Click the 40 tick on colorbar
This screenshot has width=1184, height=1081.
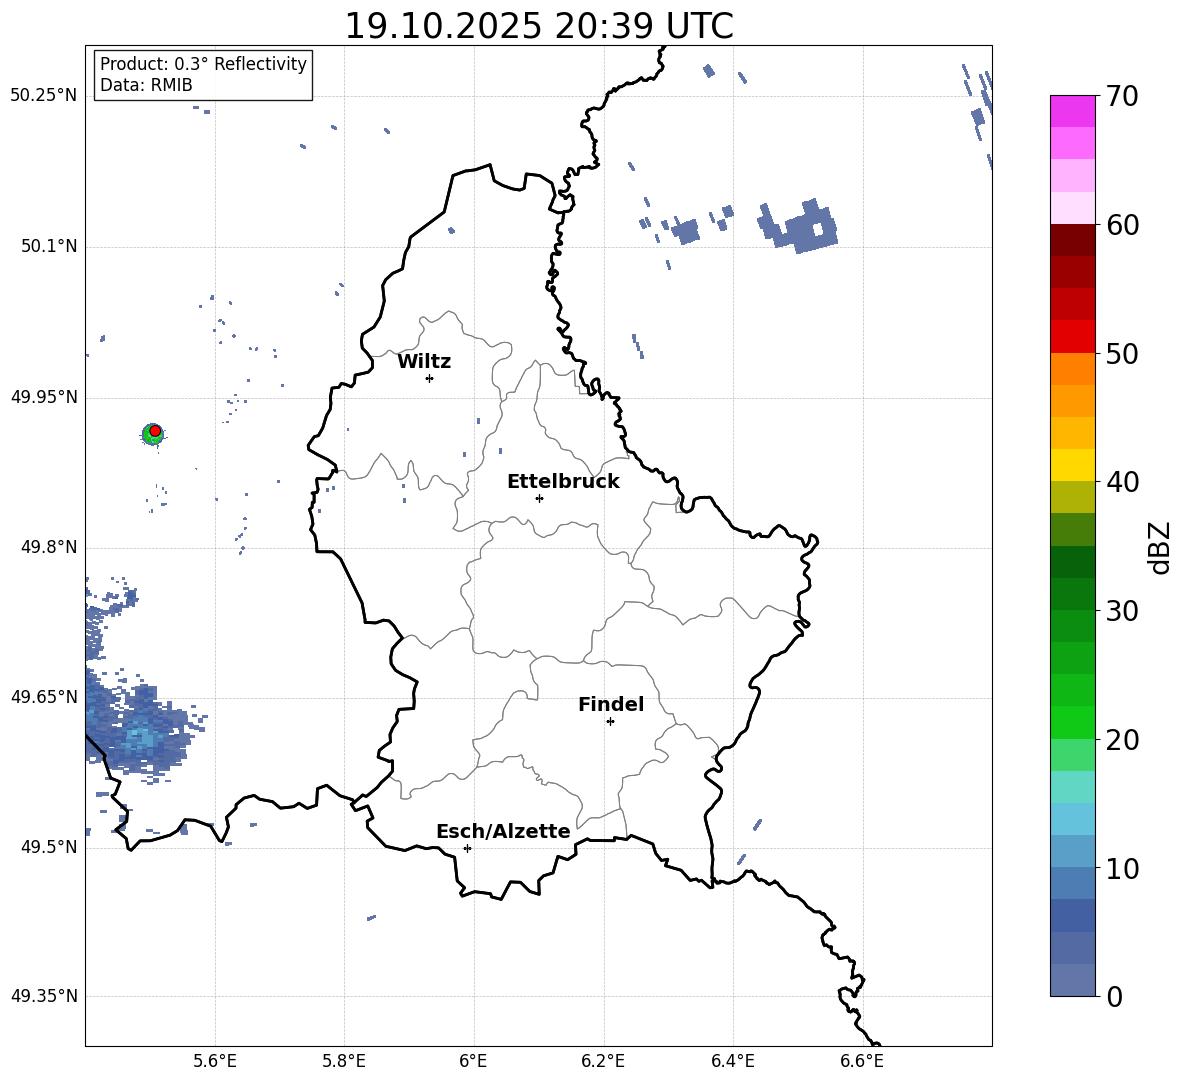pyautogui.click(x=1122, y=482)
